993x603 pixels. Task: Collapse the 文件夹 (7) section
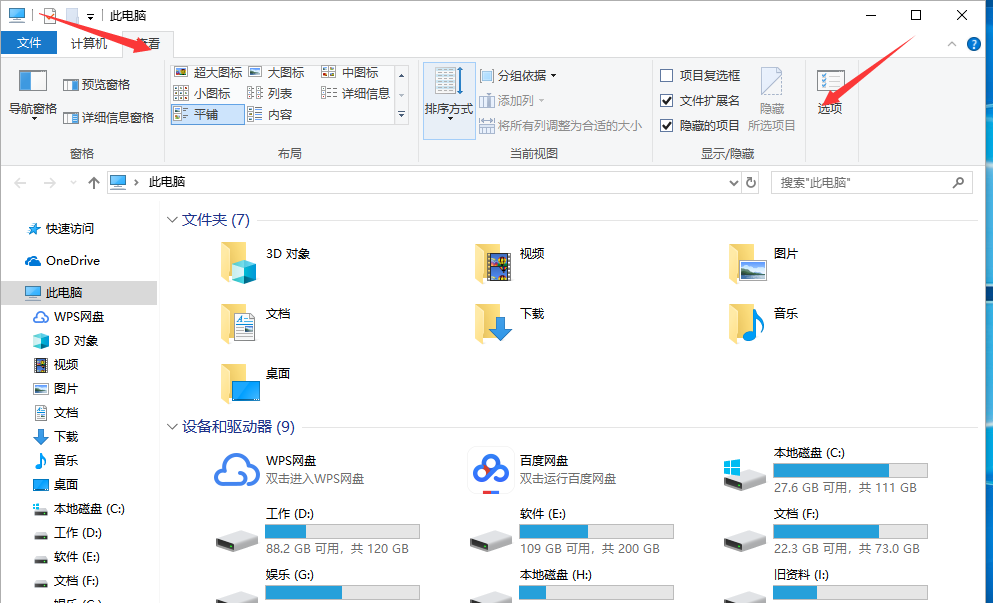point(172,219)
